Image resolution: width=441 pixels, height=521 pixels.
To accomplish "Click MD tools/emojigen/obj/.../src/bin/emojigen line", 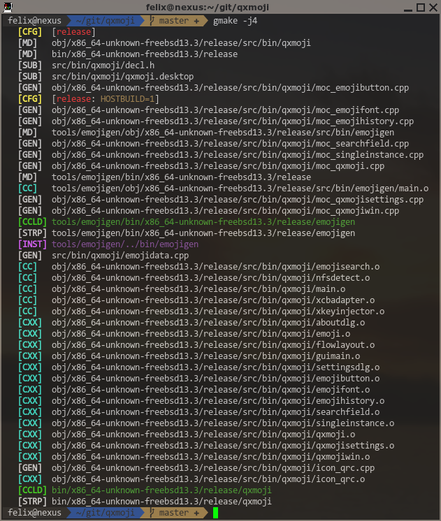I will 206,132.
